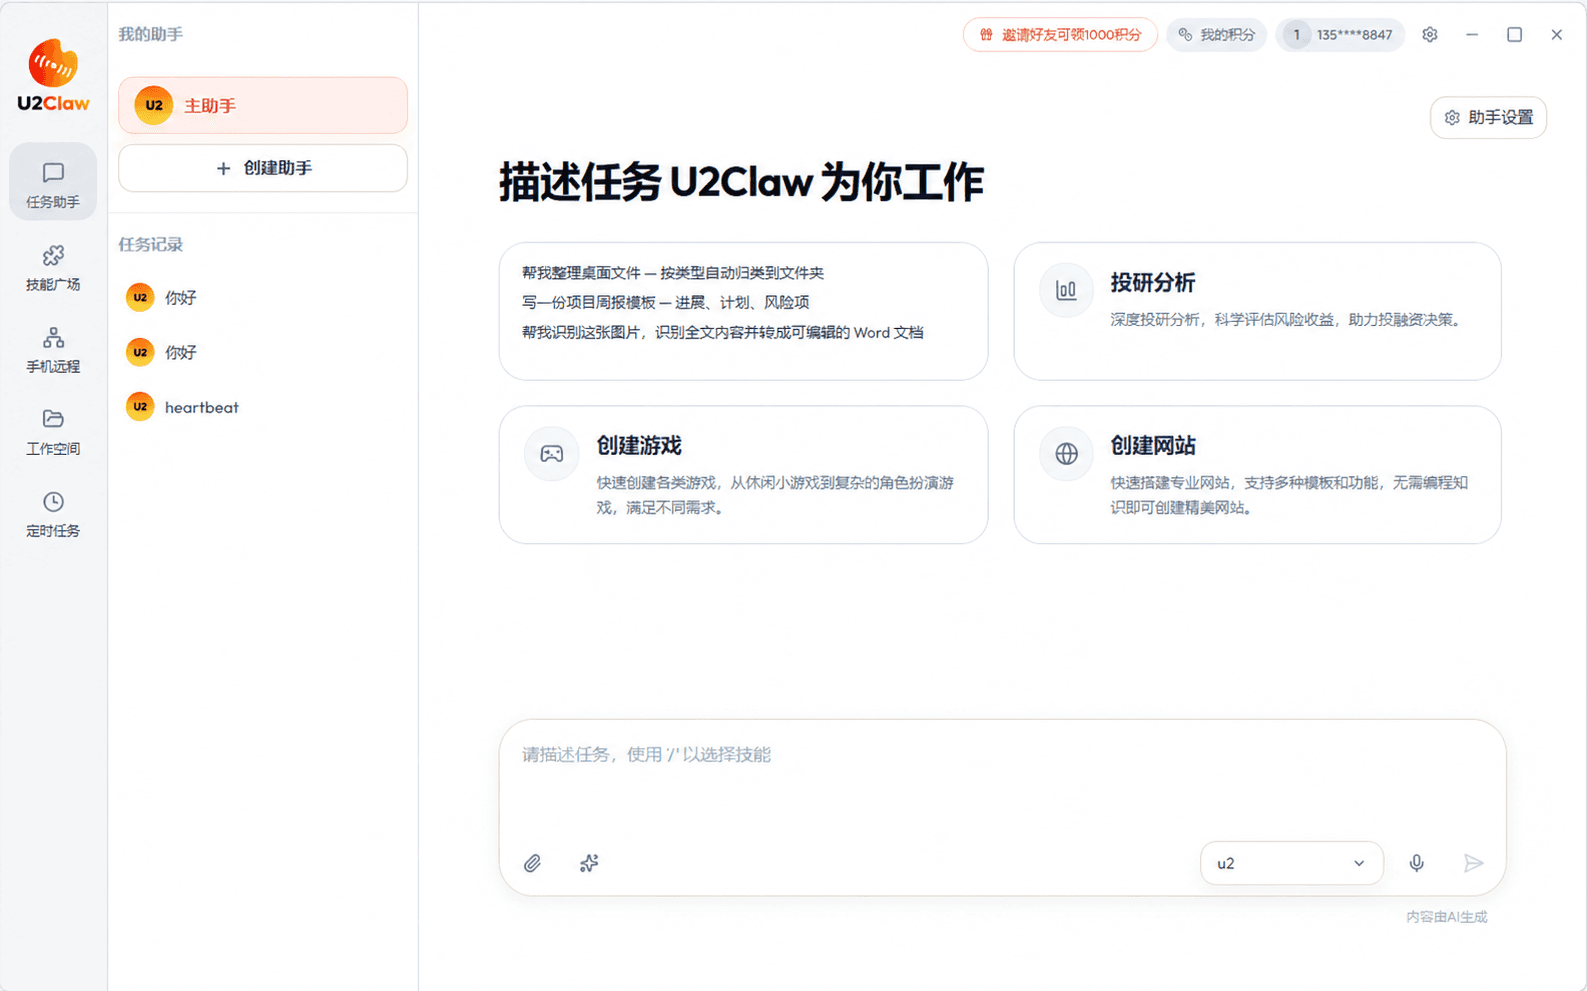Screen dimensions: 1587x991
Task: Open the 定时任务 scheduled tasks section
Action: click(53, 514)
